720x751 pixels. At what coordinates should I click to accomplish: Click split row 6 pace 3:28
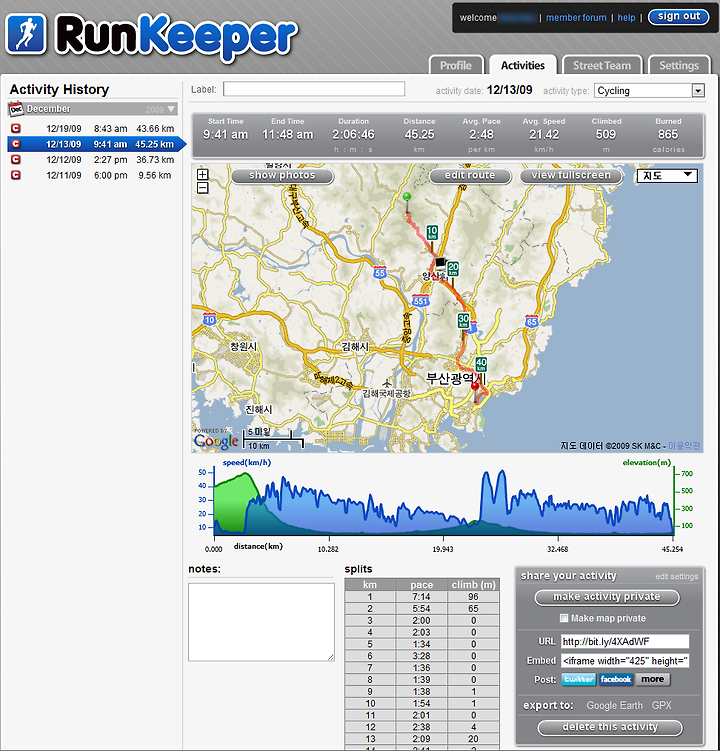(422, 656)
